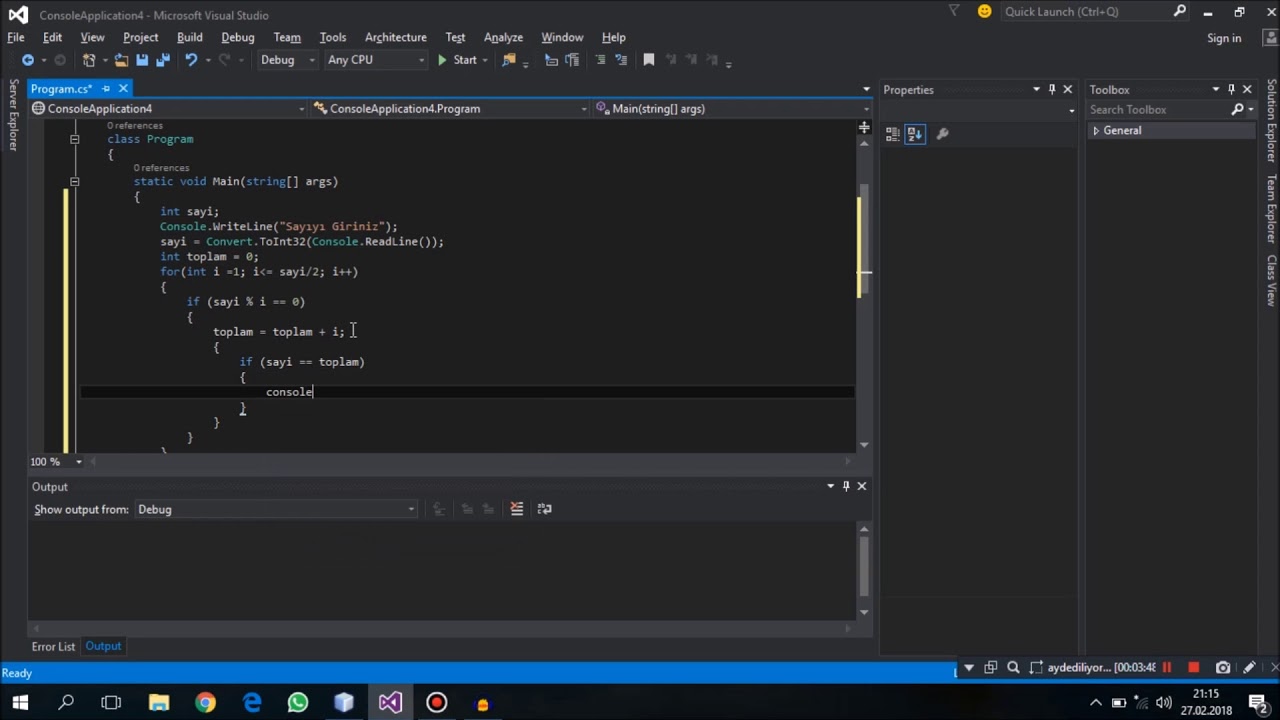Open the recorder drawing pencil tool
The height and width of the screenshot is (720, 1280).
pyautogui.click(x=1250, y=668)
